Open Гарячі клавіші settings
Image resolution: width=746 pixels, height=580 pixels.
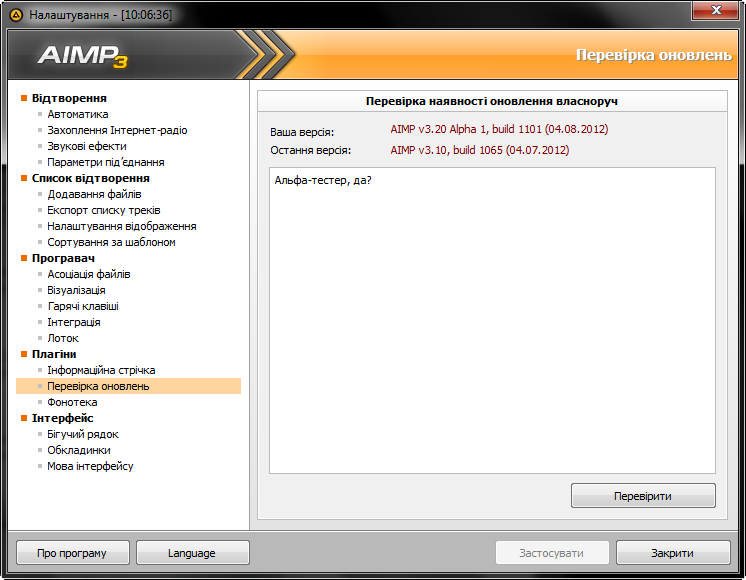(83, 306)
